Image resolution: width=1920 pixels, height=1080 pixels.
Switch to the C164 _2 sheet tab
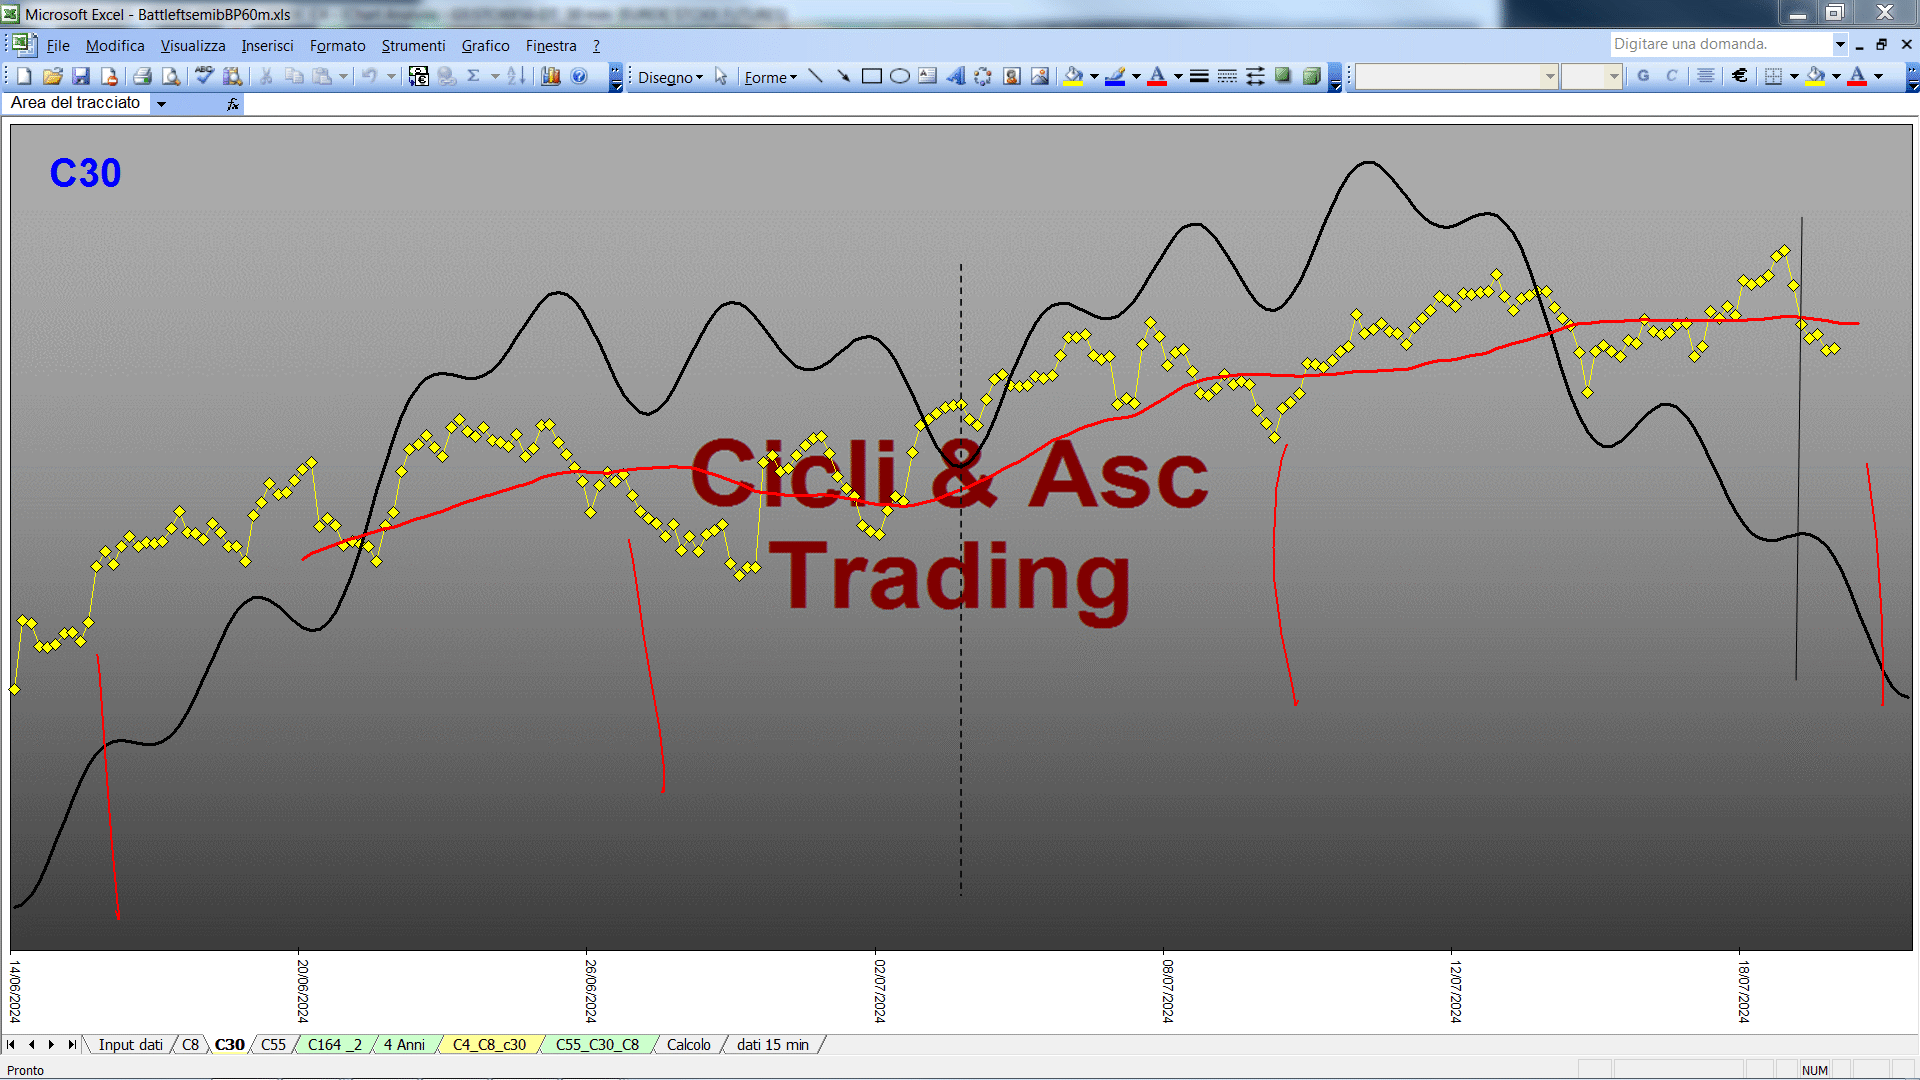[334, 1045]
